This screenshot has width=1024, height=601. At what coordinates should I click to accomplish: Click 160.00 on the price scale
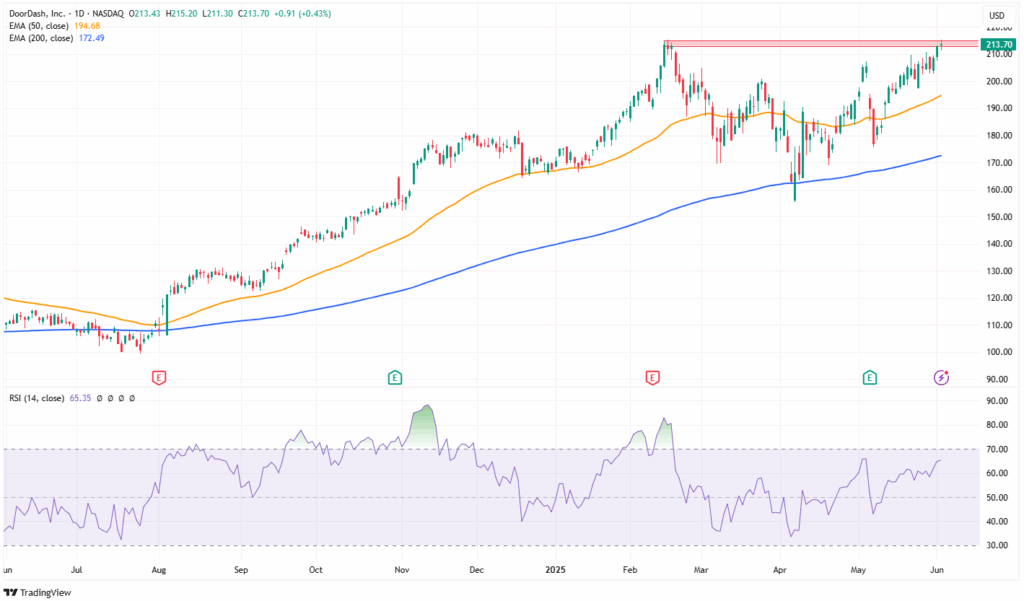tap(999, 190)
